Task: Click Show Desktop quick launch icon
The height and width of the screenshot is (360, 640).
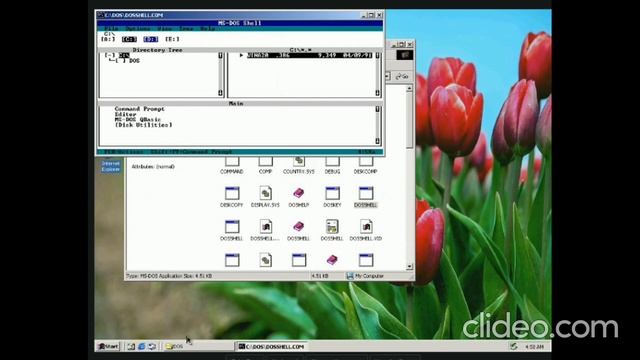Action: (x=131, y=347)
